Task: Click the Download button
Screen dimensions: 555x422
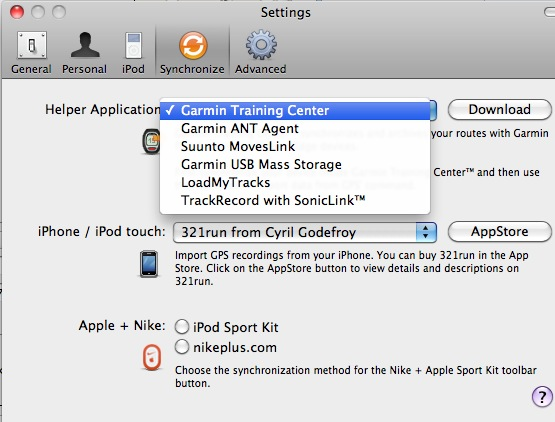Action: (x=499, y=109)
